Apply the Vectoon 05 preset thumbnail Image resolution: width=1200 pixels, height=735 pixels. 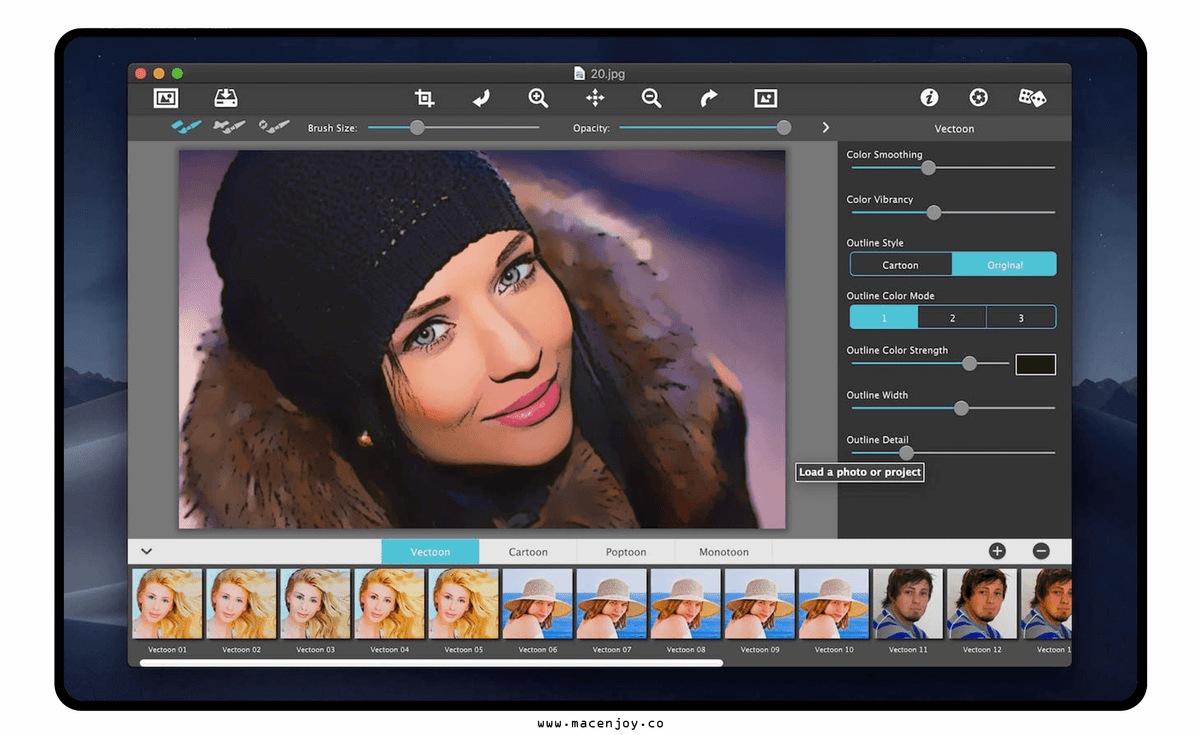(464, 604)
